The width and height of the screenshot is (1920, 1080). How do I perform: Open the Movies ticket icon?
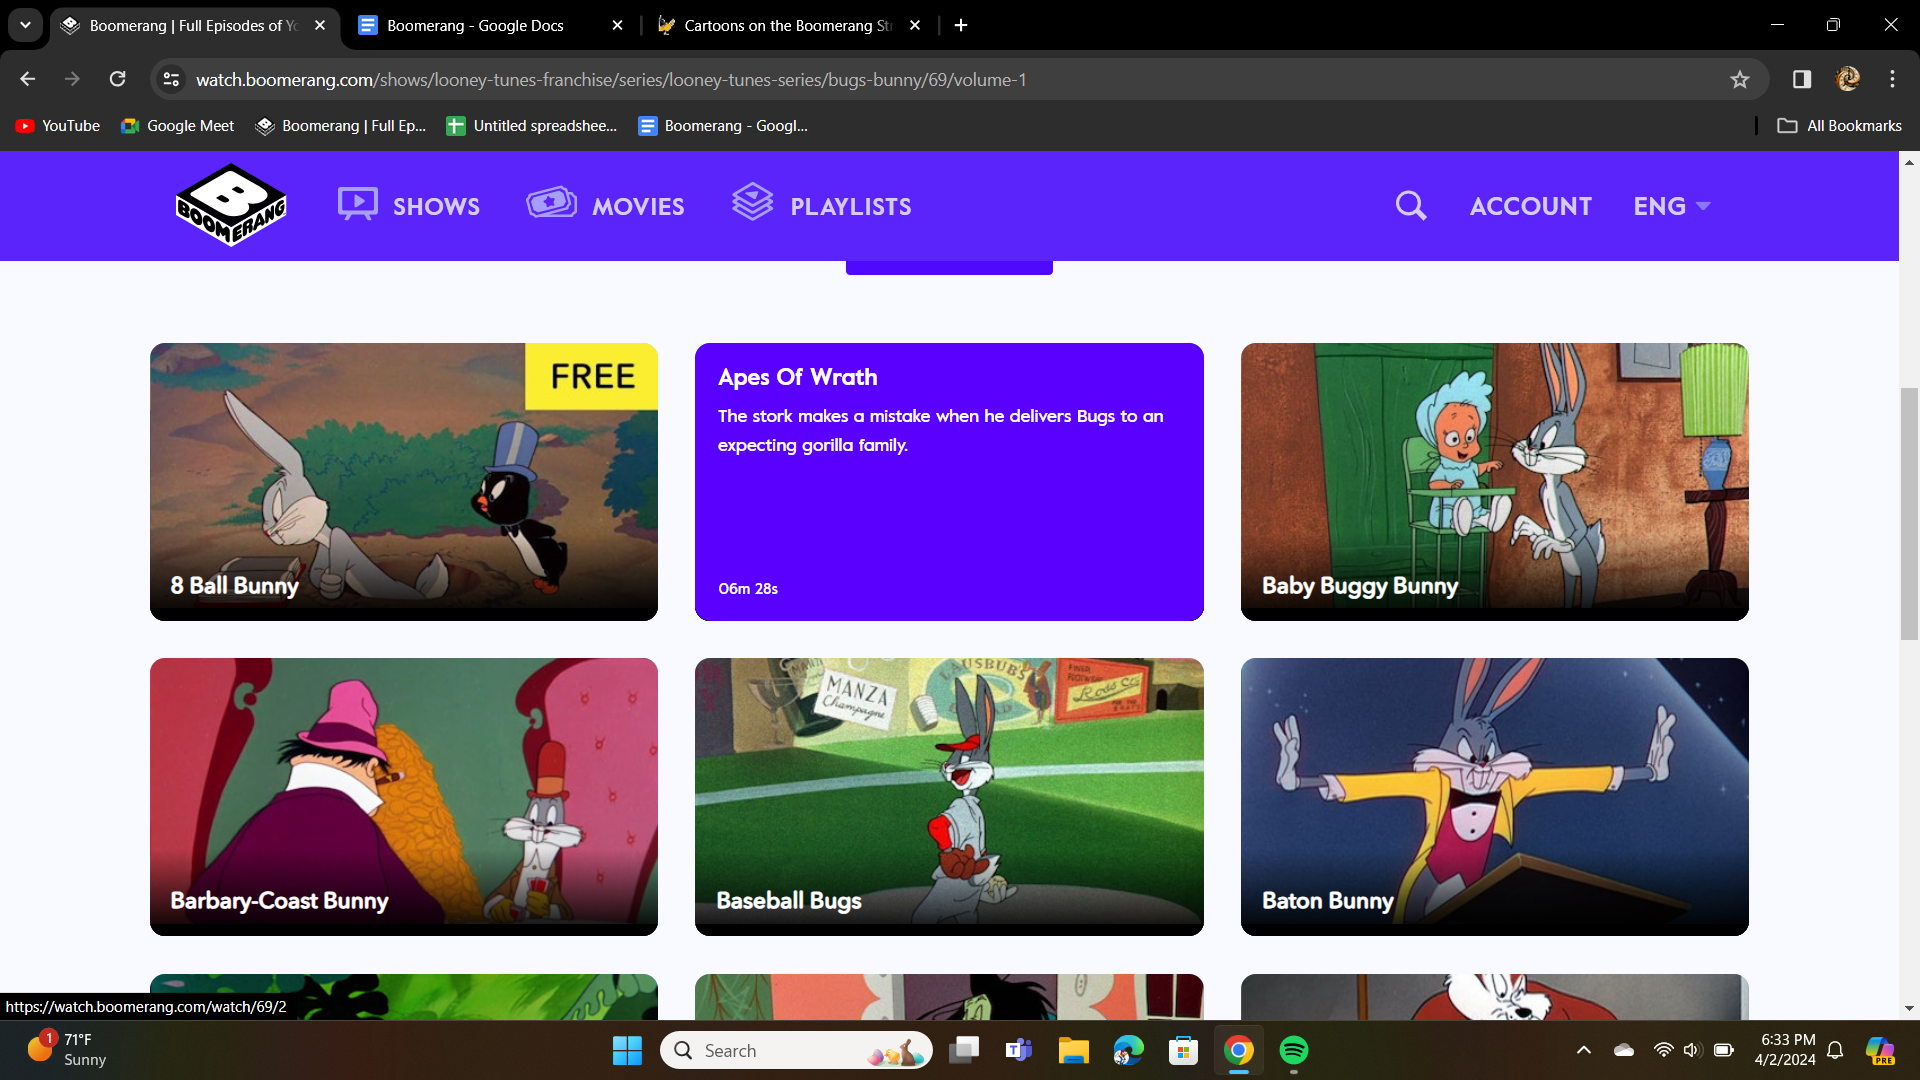(x=551, y=203)
